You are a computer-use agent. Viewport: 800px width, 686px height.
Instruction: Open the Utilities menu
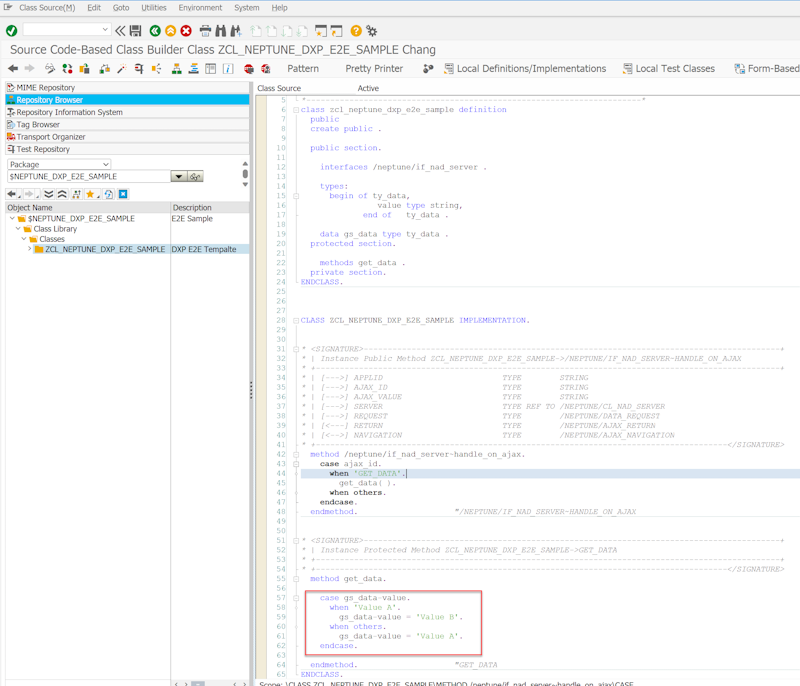pyautogui.click(x=154, y=8)
